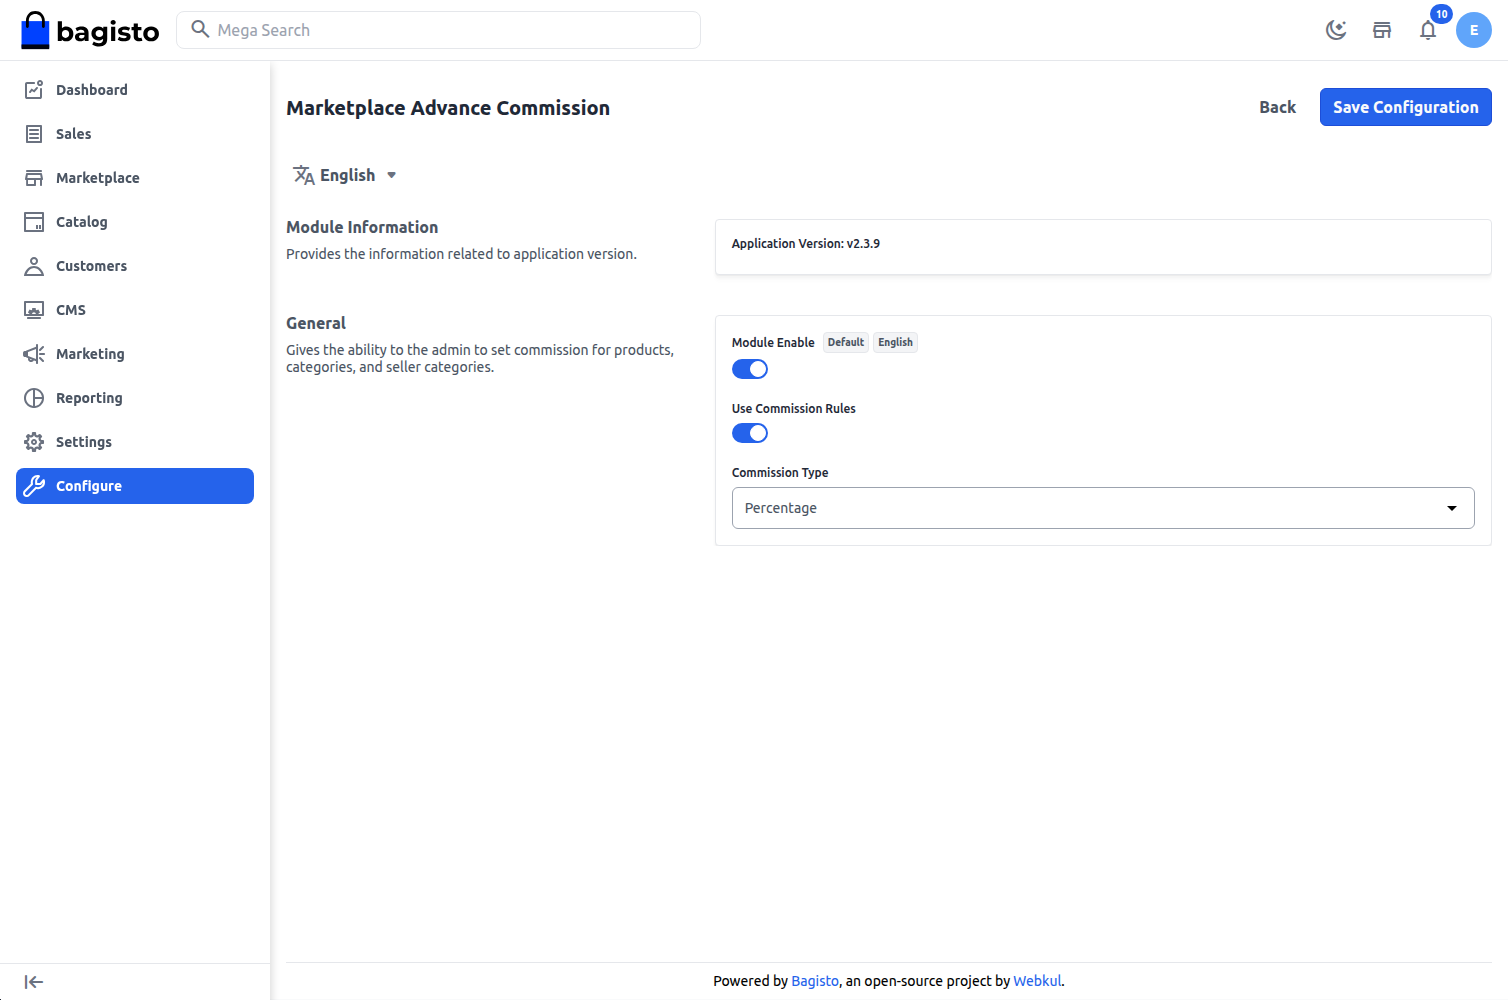Open the Marketplace section
1508x1000 pixels.
point(97,177)
